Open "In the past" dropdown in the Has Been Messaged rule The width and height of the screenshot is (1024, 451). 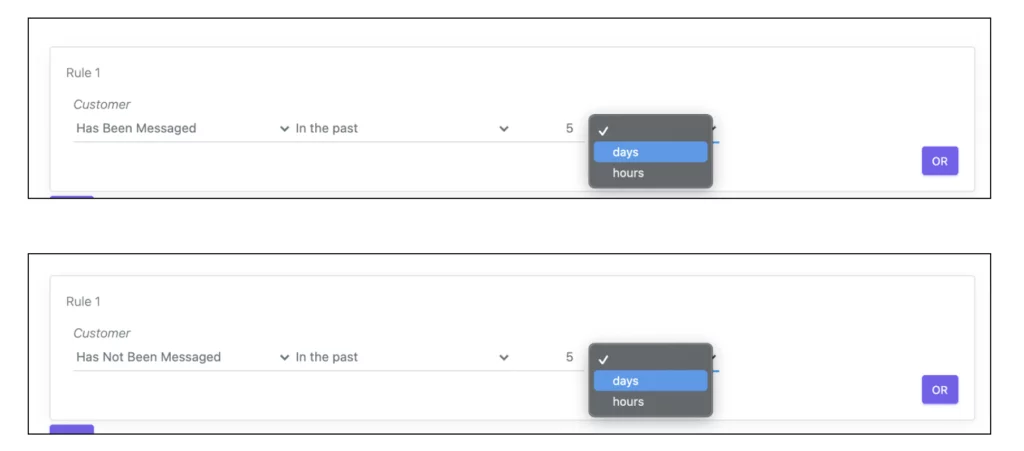402,129
